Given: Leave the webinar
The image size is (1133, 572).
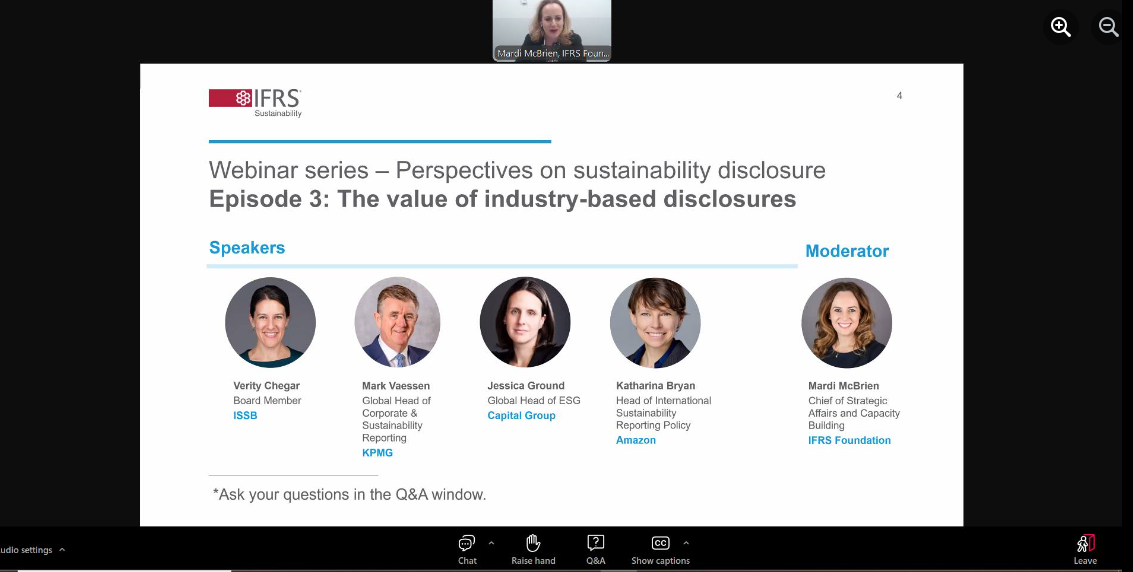Looking at the screenshot, I should click(1085, 550).
